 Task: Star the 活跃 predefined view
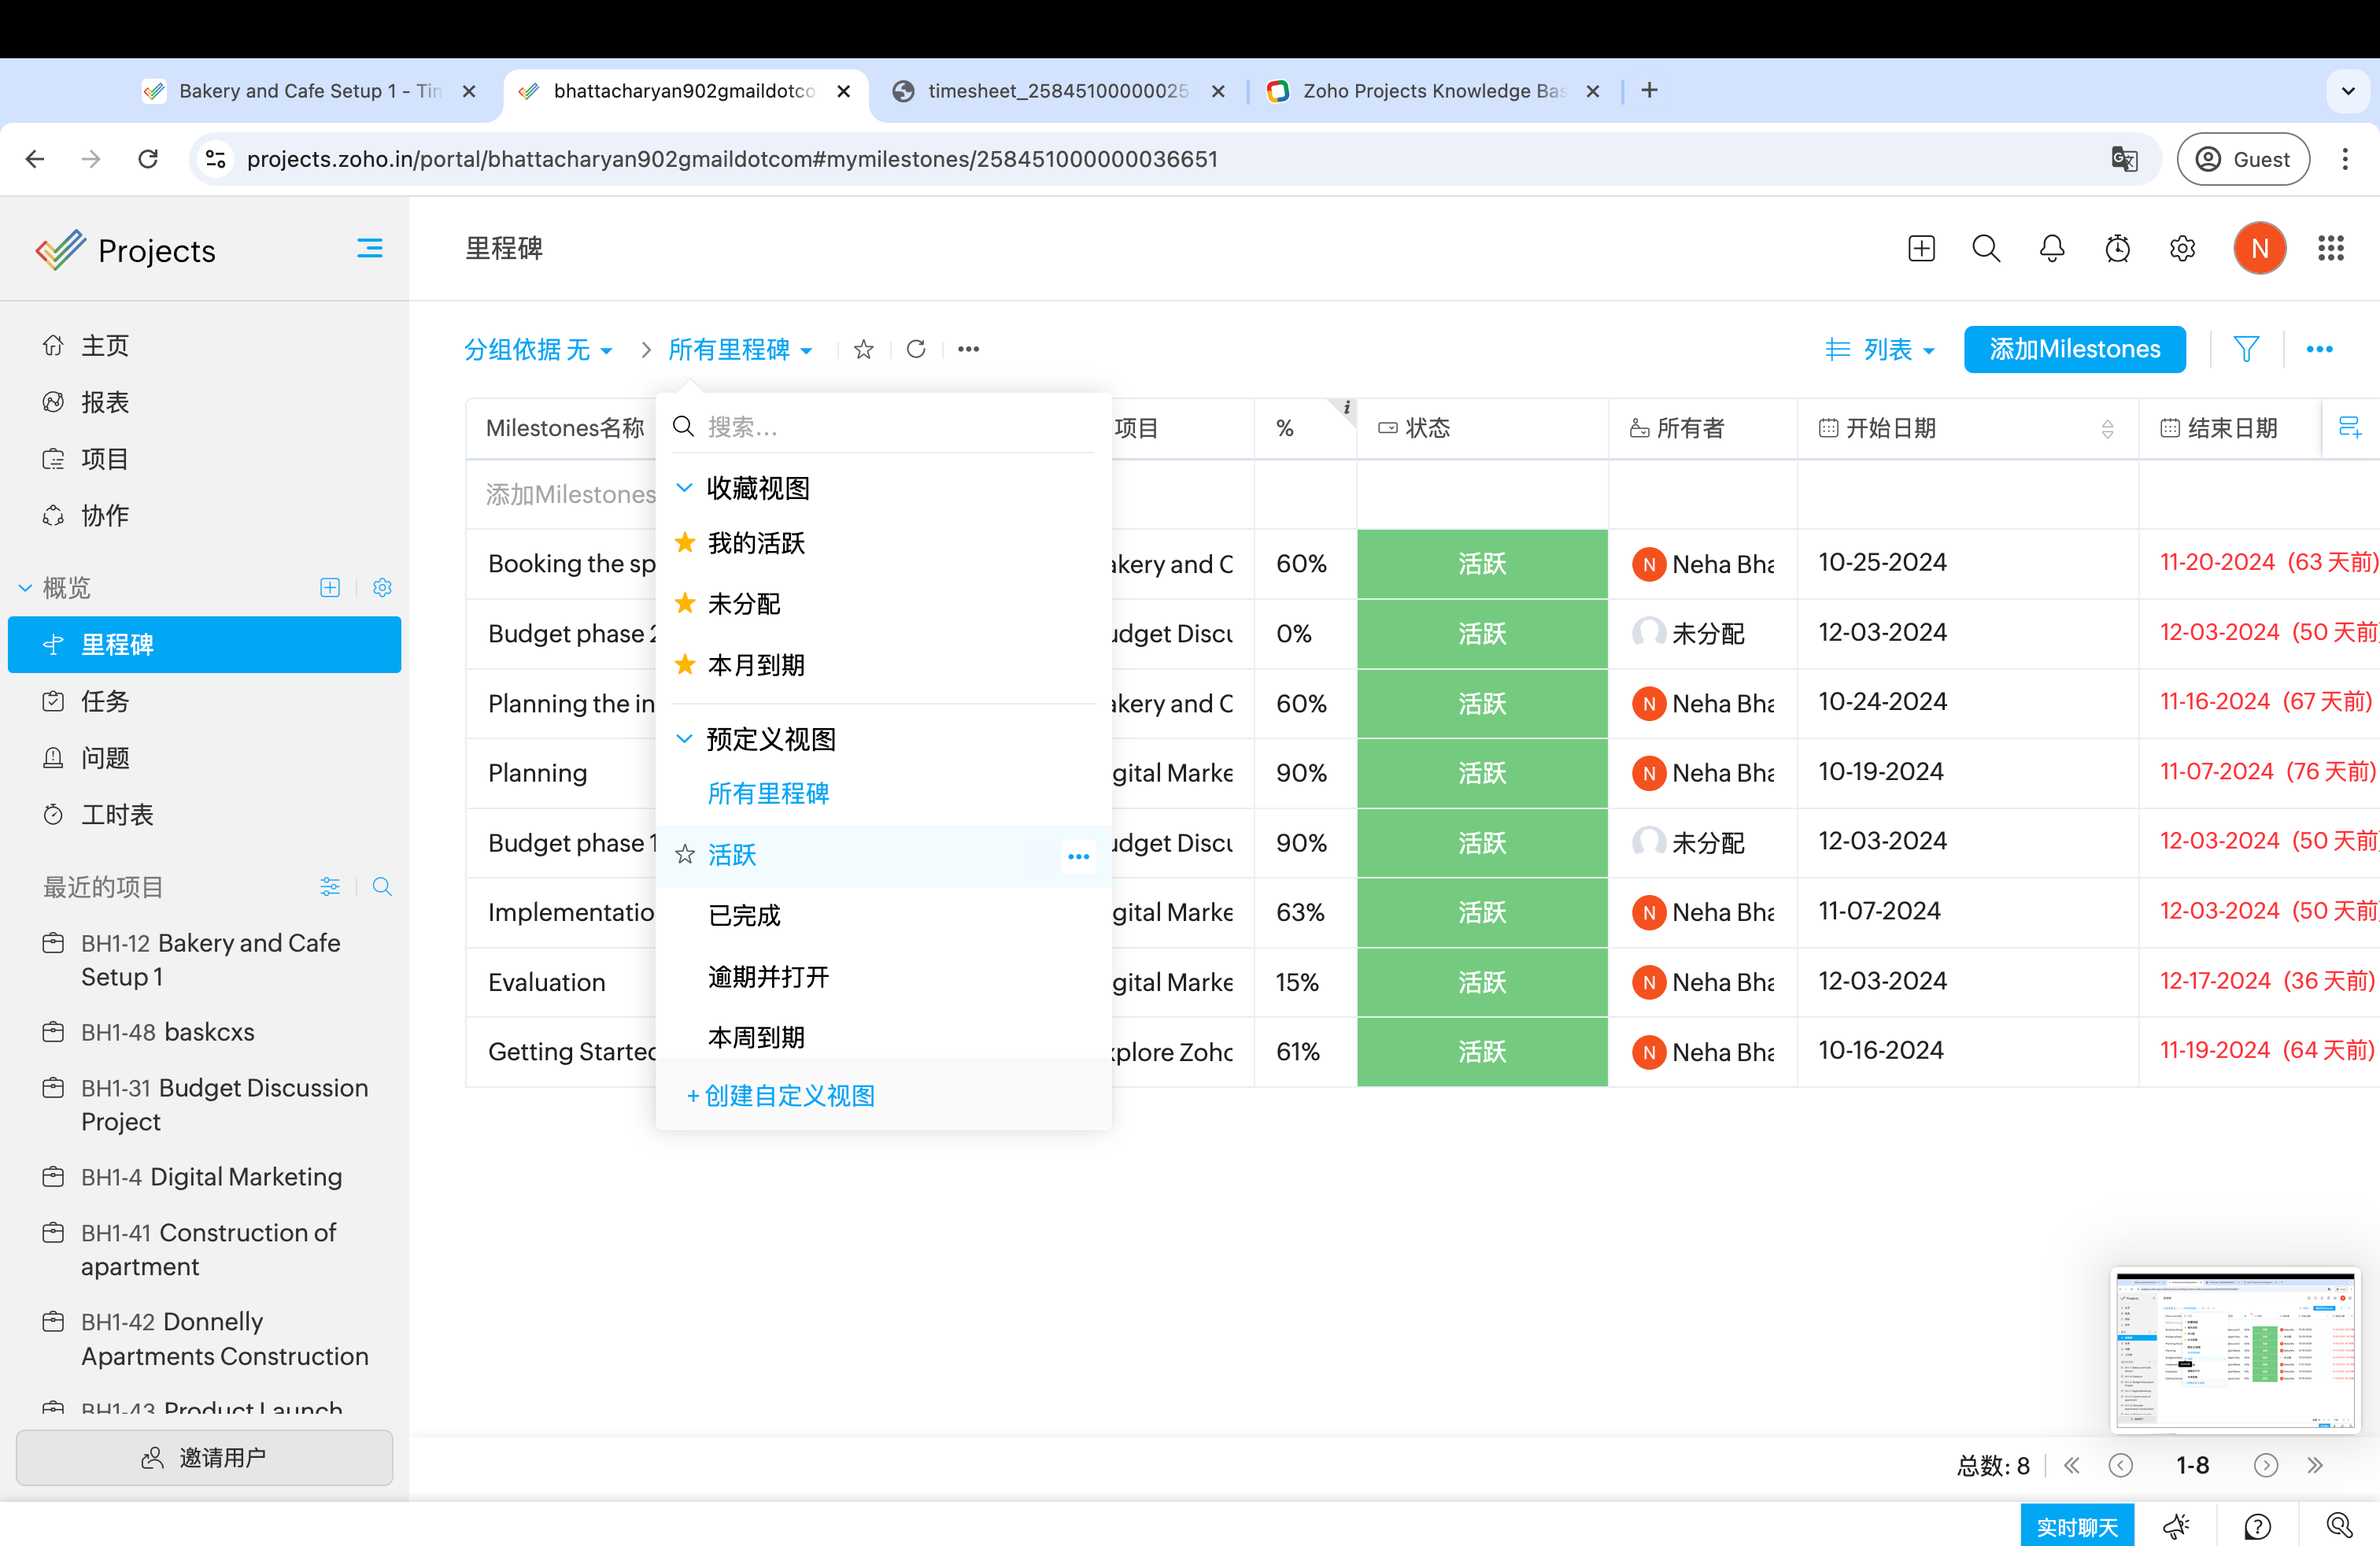685,855
